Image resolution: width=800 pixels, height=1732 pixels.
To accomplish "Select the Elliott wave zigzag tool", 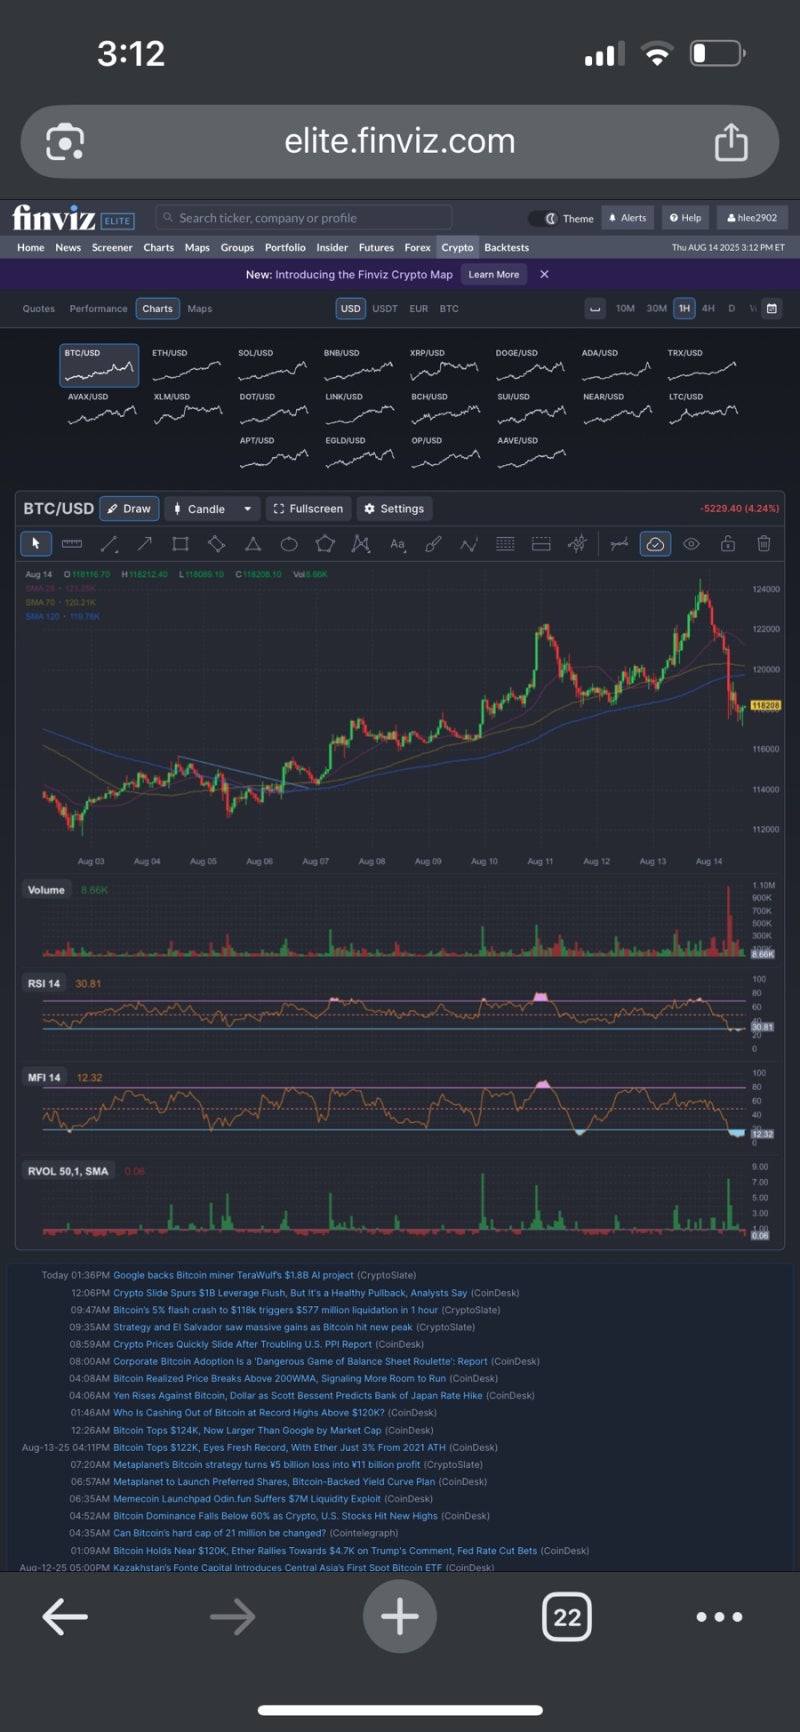I will coord(469,544).
